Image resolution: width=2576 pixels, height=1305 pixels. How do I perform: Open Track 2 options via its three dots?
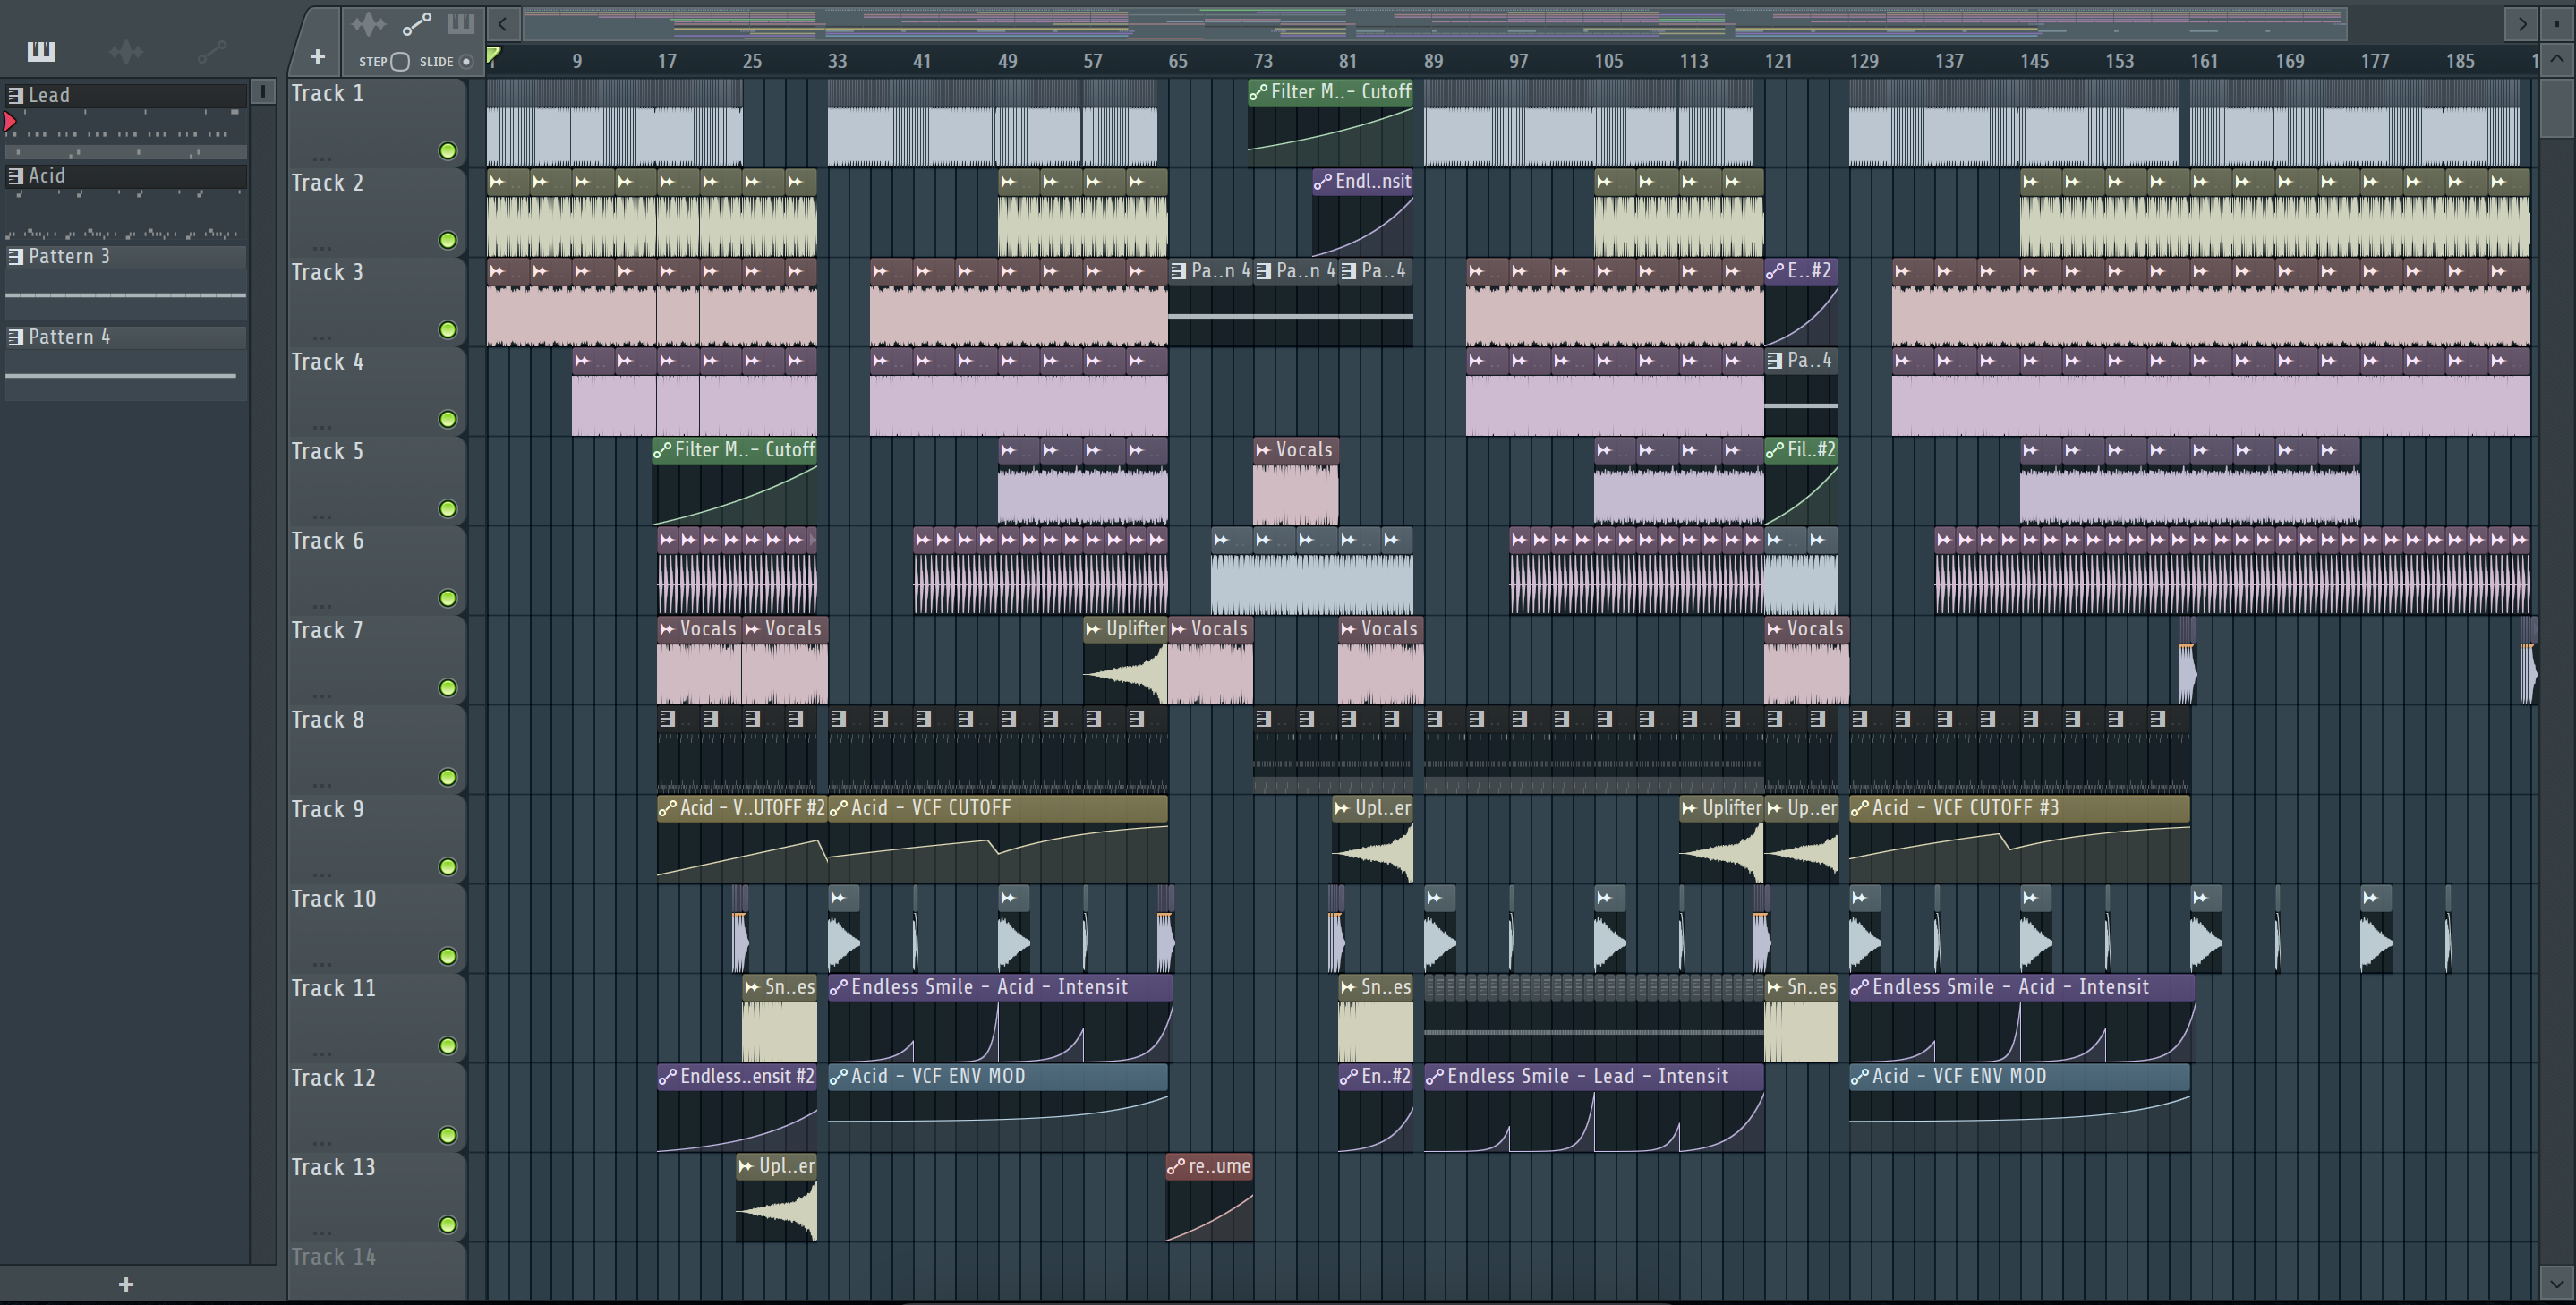point(322,247)
